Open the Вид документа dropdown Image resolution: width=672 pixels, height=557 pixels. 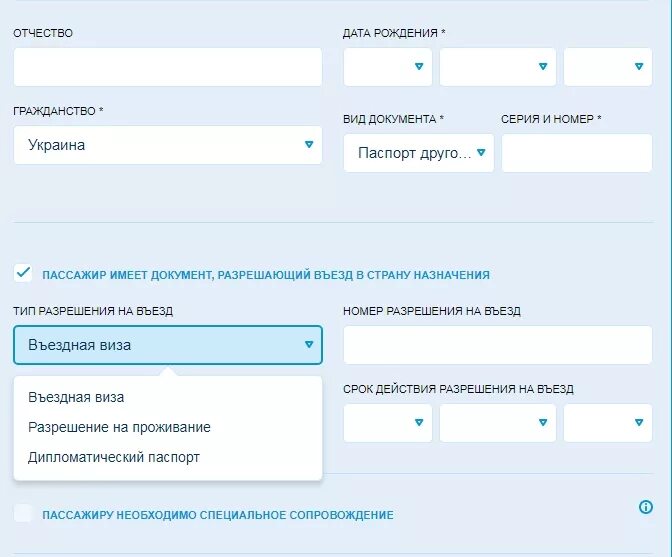[x=419, y=153]
